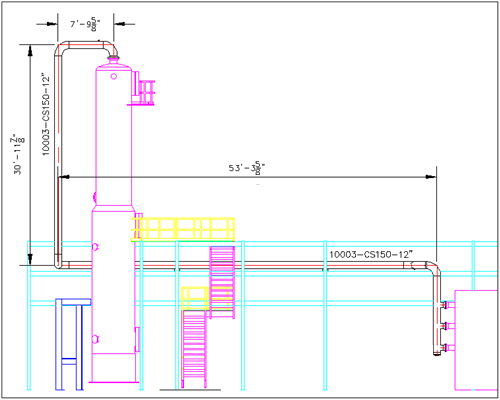Screen dimensions: 500x400
Task: Click the 53'-3 5/8" horizontal dimension text
Action: (247, 168)
